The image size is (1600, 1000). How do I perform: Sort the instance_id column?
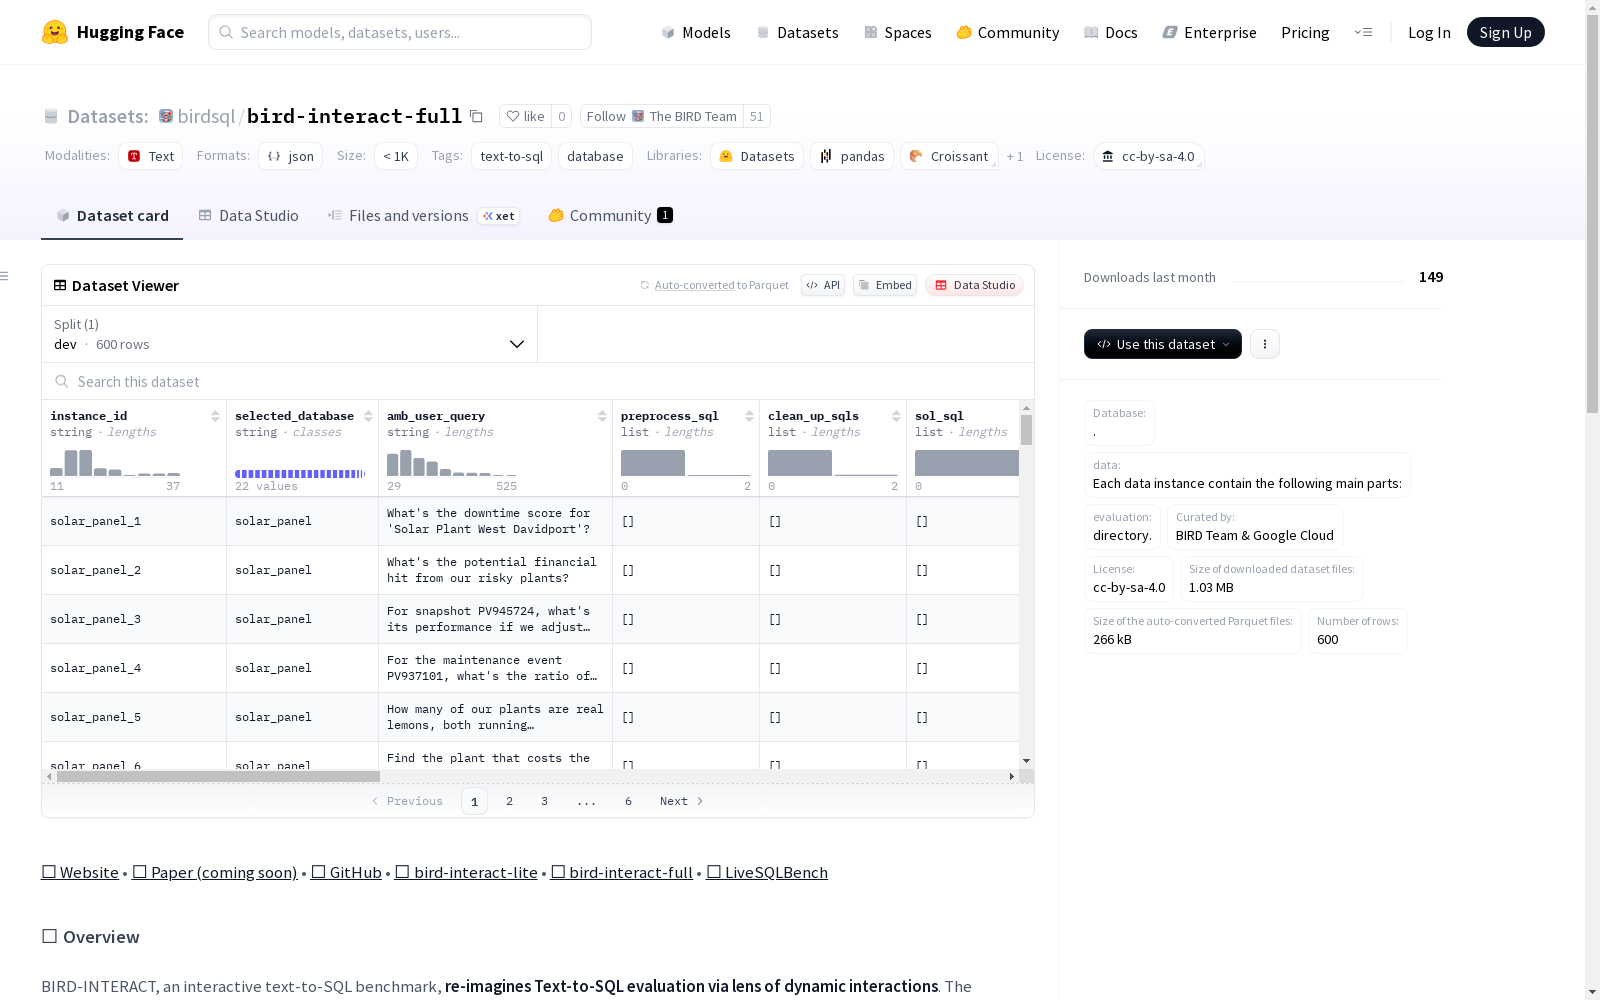215,416
